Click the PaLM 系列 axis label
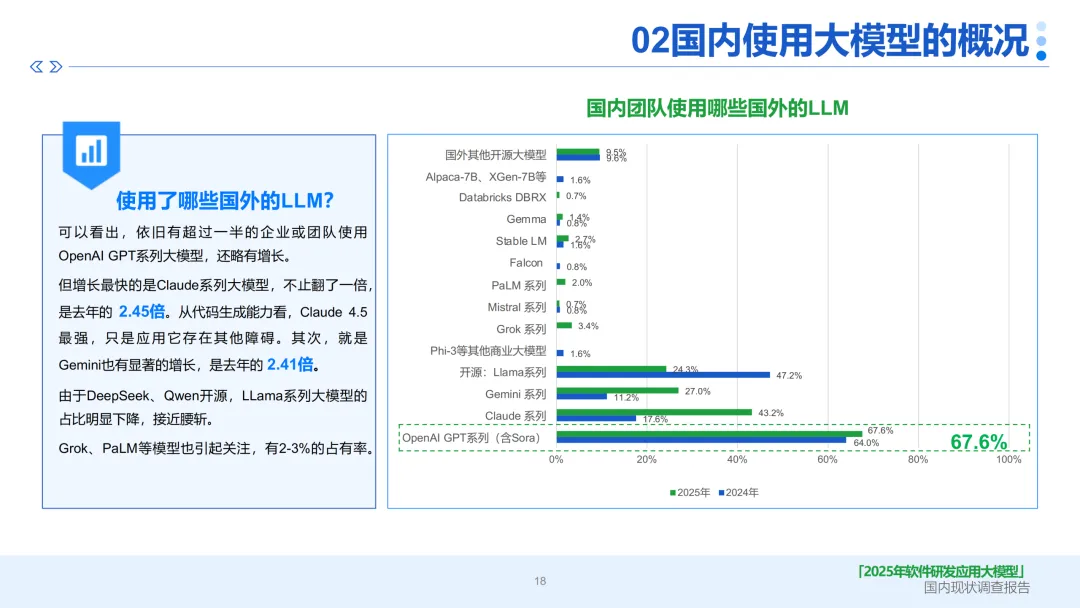Screen dimensions: 1080x608 pos(519,285)
